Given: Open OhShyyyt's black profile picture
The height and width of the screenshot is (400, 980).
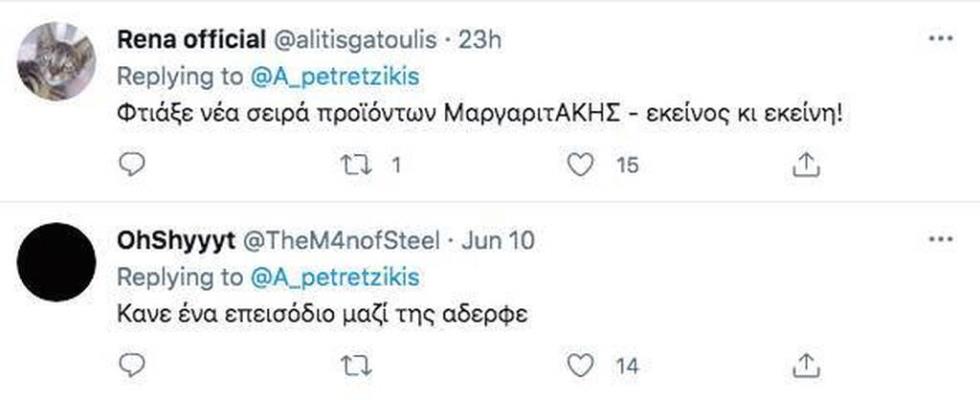Looking at the screenshot, I should [56, 261].
